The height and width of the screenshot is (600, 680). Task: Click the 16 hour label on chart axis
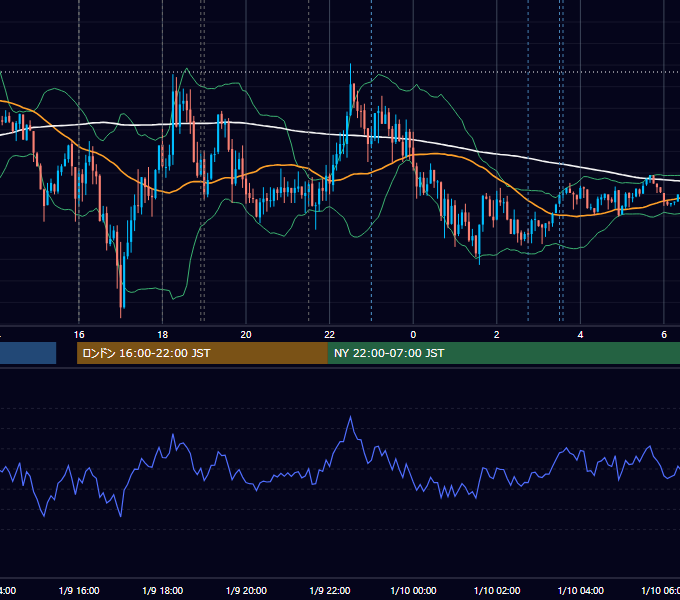[x=79, y=335]
